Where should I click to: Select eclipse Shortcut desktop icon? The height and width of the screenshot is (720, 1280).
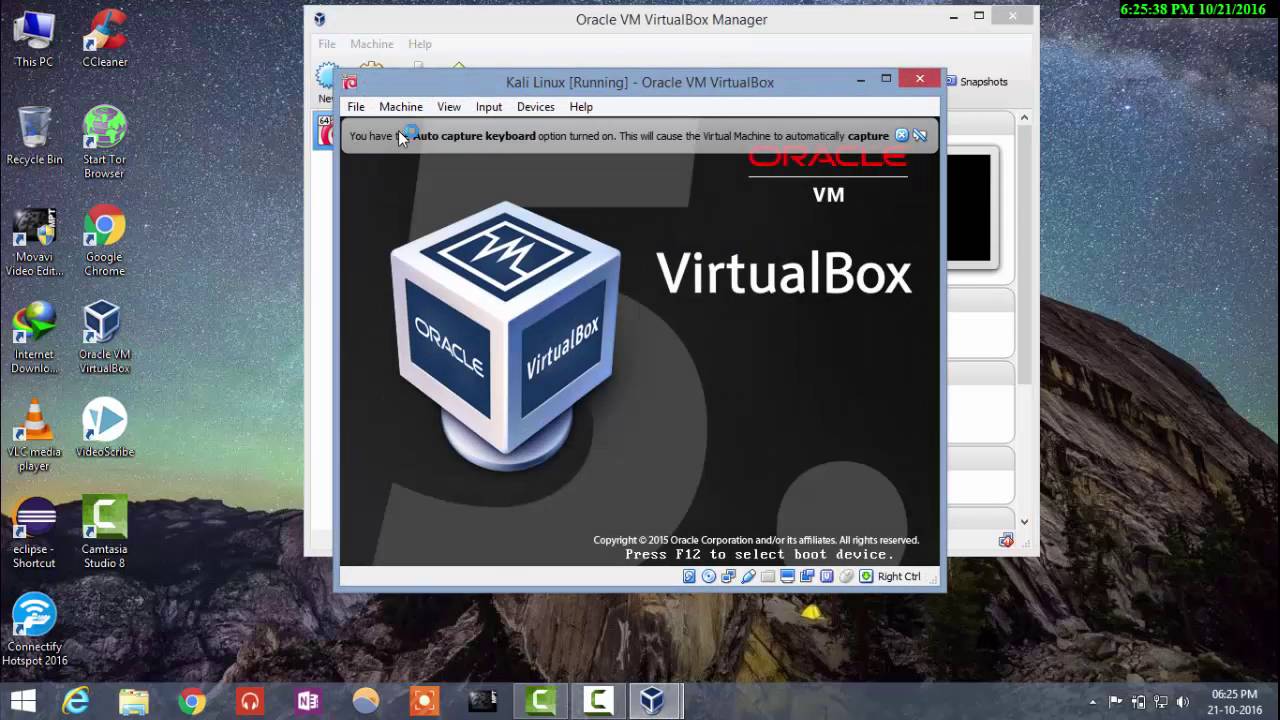coord(34,533)
